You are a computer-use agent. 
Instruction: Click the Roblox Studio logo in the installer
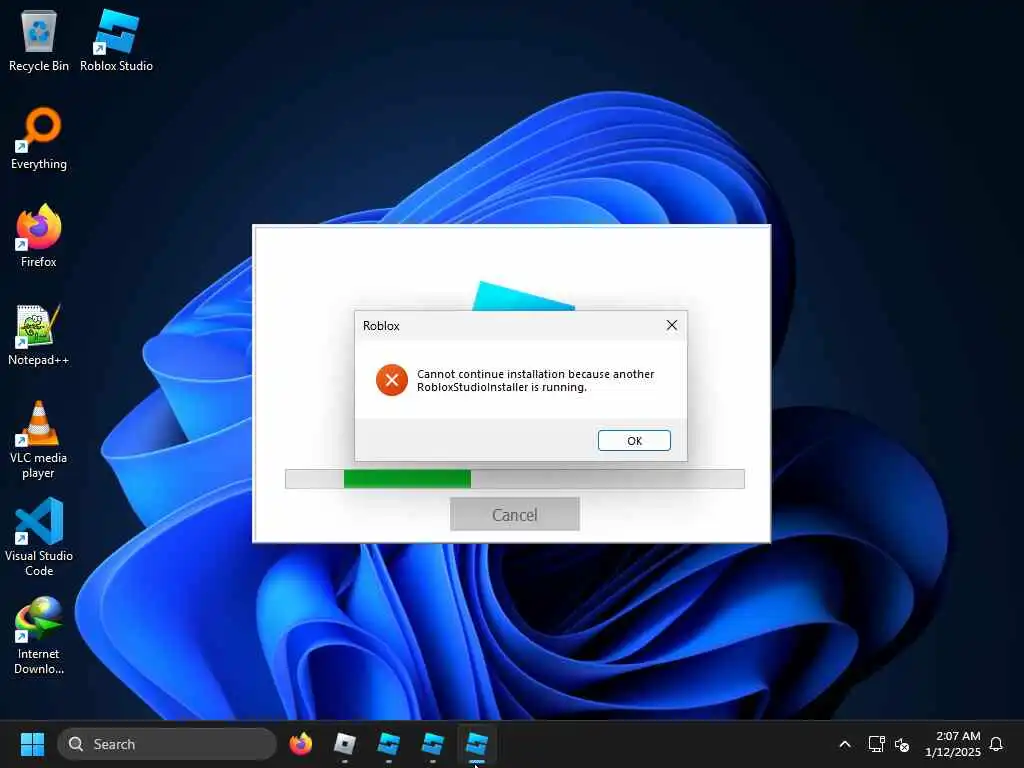tap(523, 296)
